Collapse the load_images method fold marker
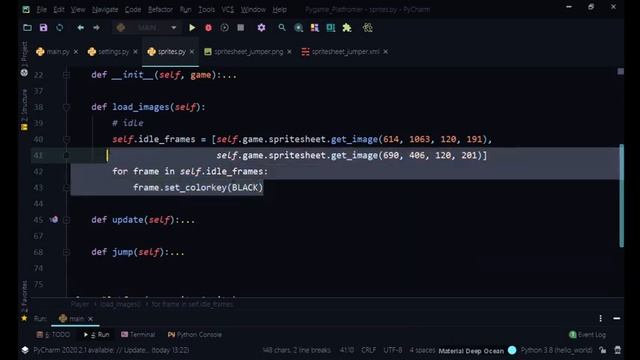 tap(66, 107)
